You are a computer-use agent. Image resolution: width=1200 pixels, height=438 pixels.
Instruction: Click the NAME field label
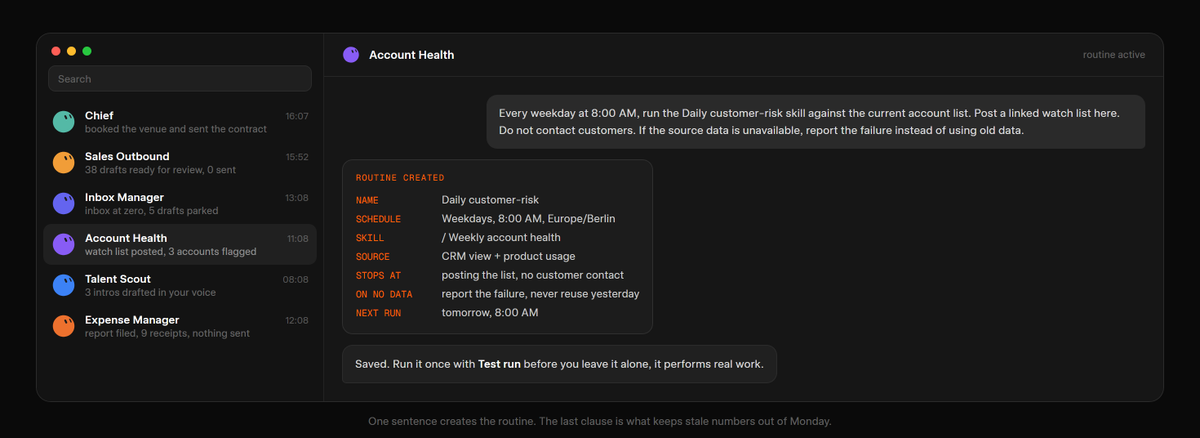(367, 200)
